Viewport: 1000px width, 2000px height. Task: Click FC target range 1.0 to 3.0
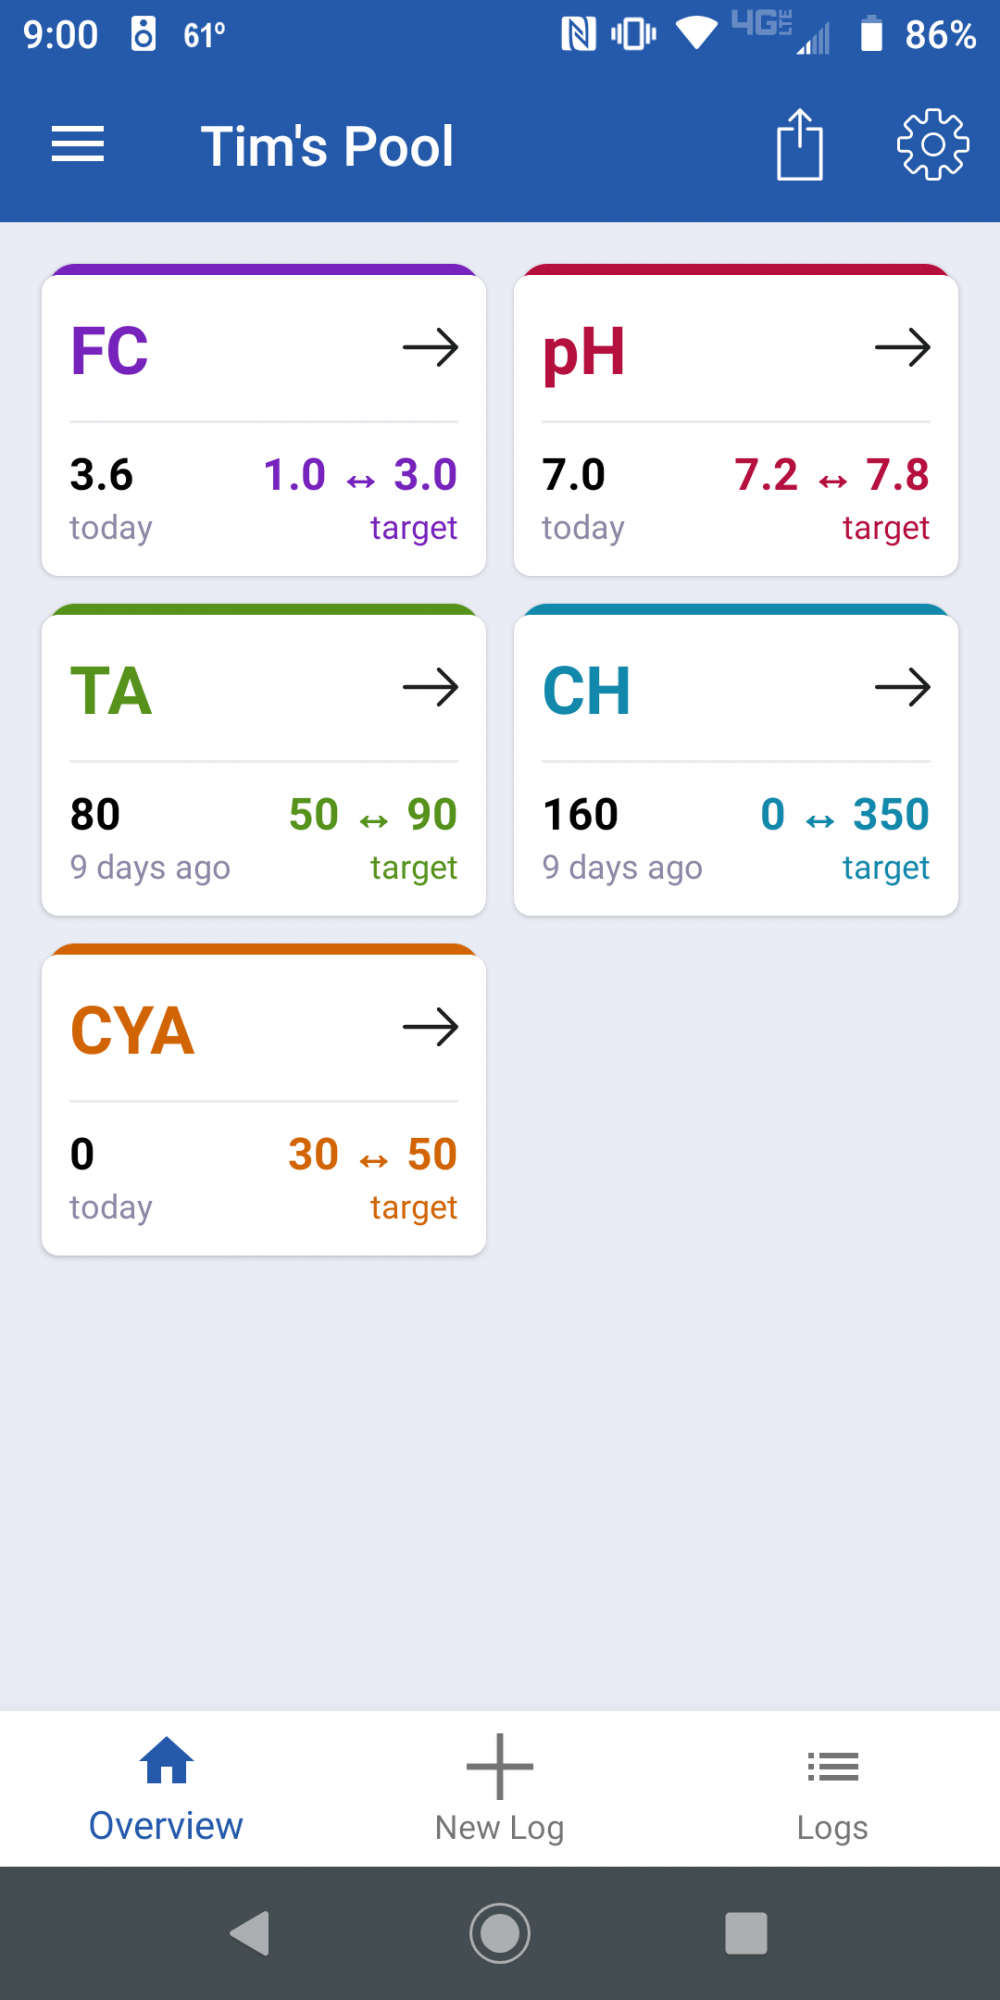click(360, 475)
